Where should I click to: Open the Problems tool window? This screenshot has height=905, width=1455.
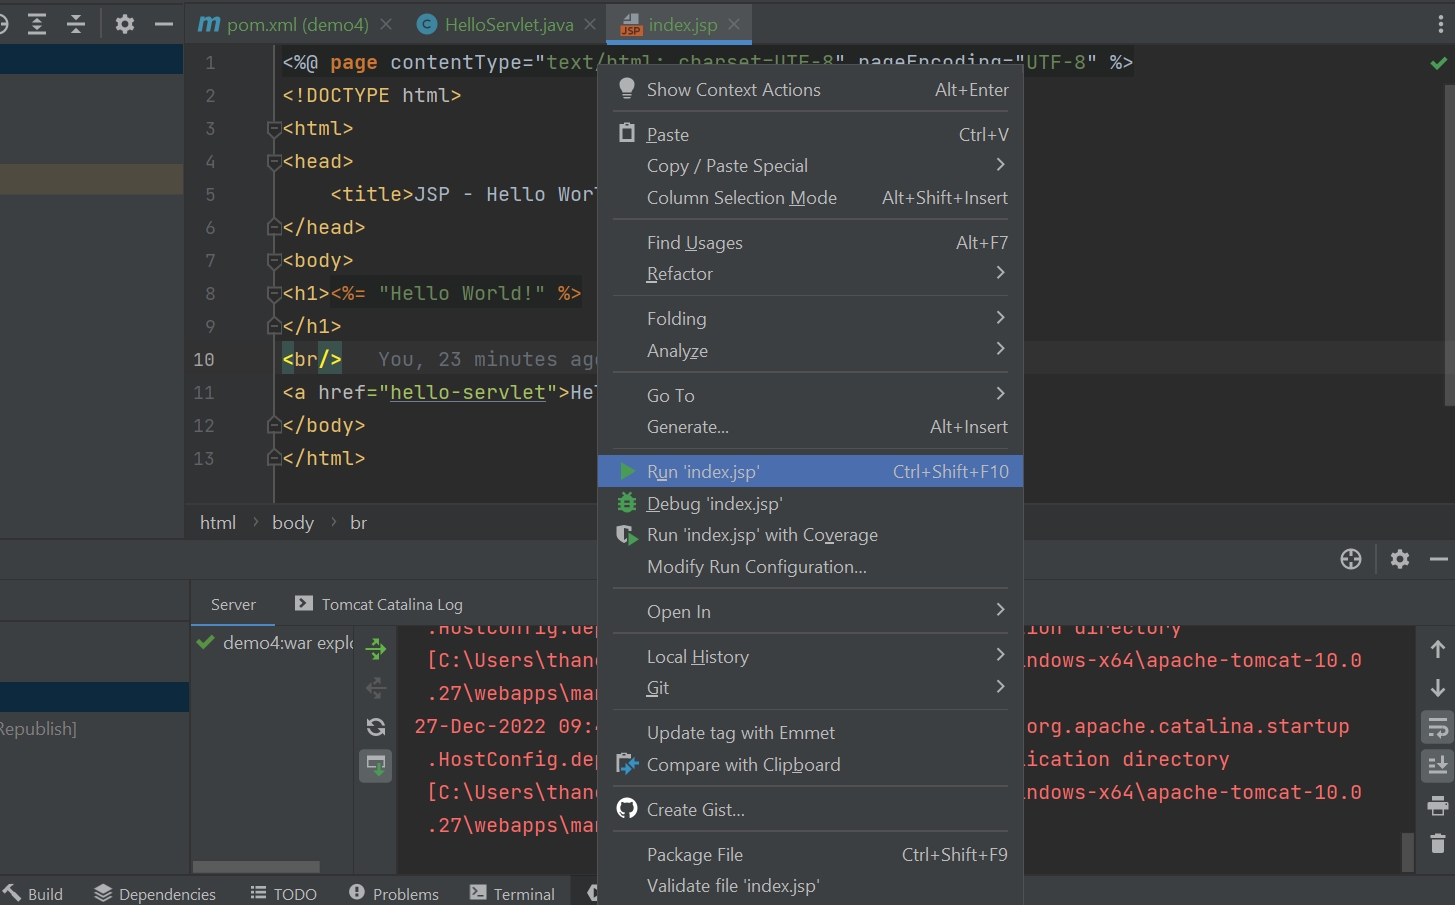click(394, 893)
